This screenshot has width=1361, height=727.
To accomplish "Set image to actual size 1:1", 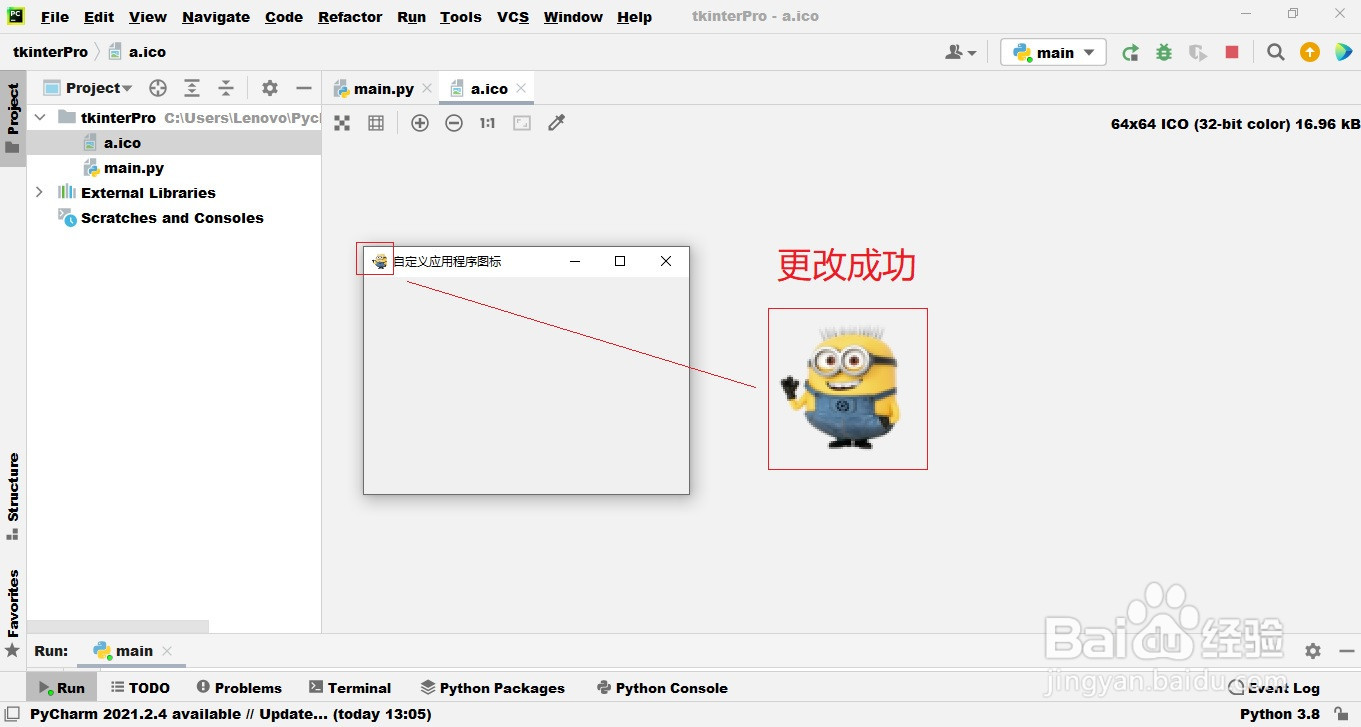I will [x=487, y=123].
